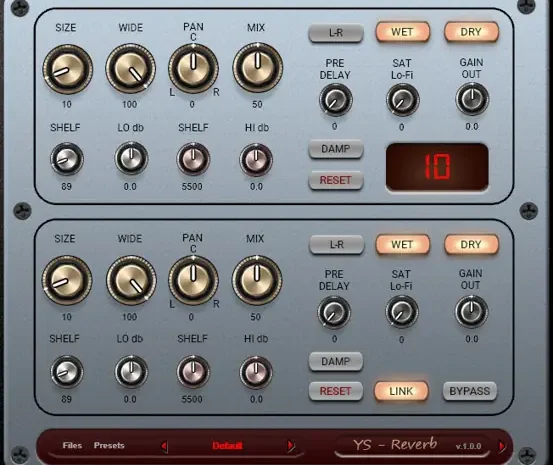Toggle the upper DAMP button
The height and width of the screenshot is (465, 553).
point(335,149)
